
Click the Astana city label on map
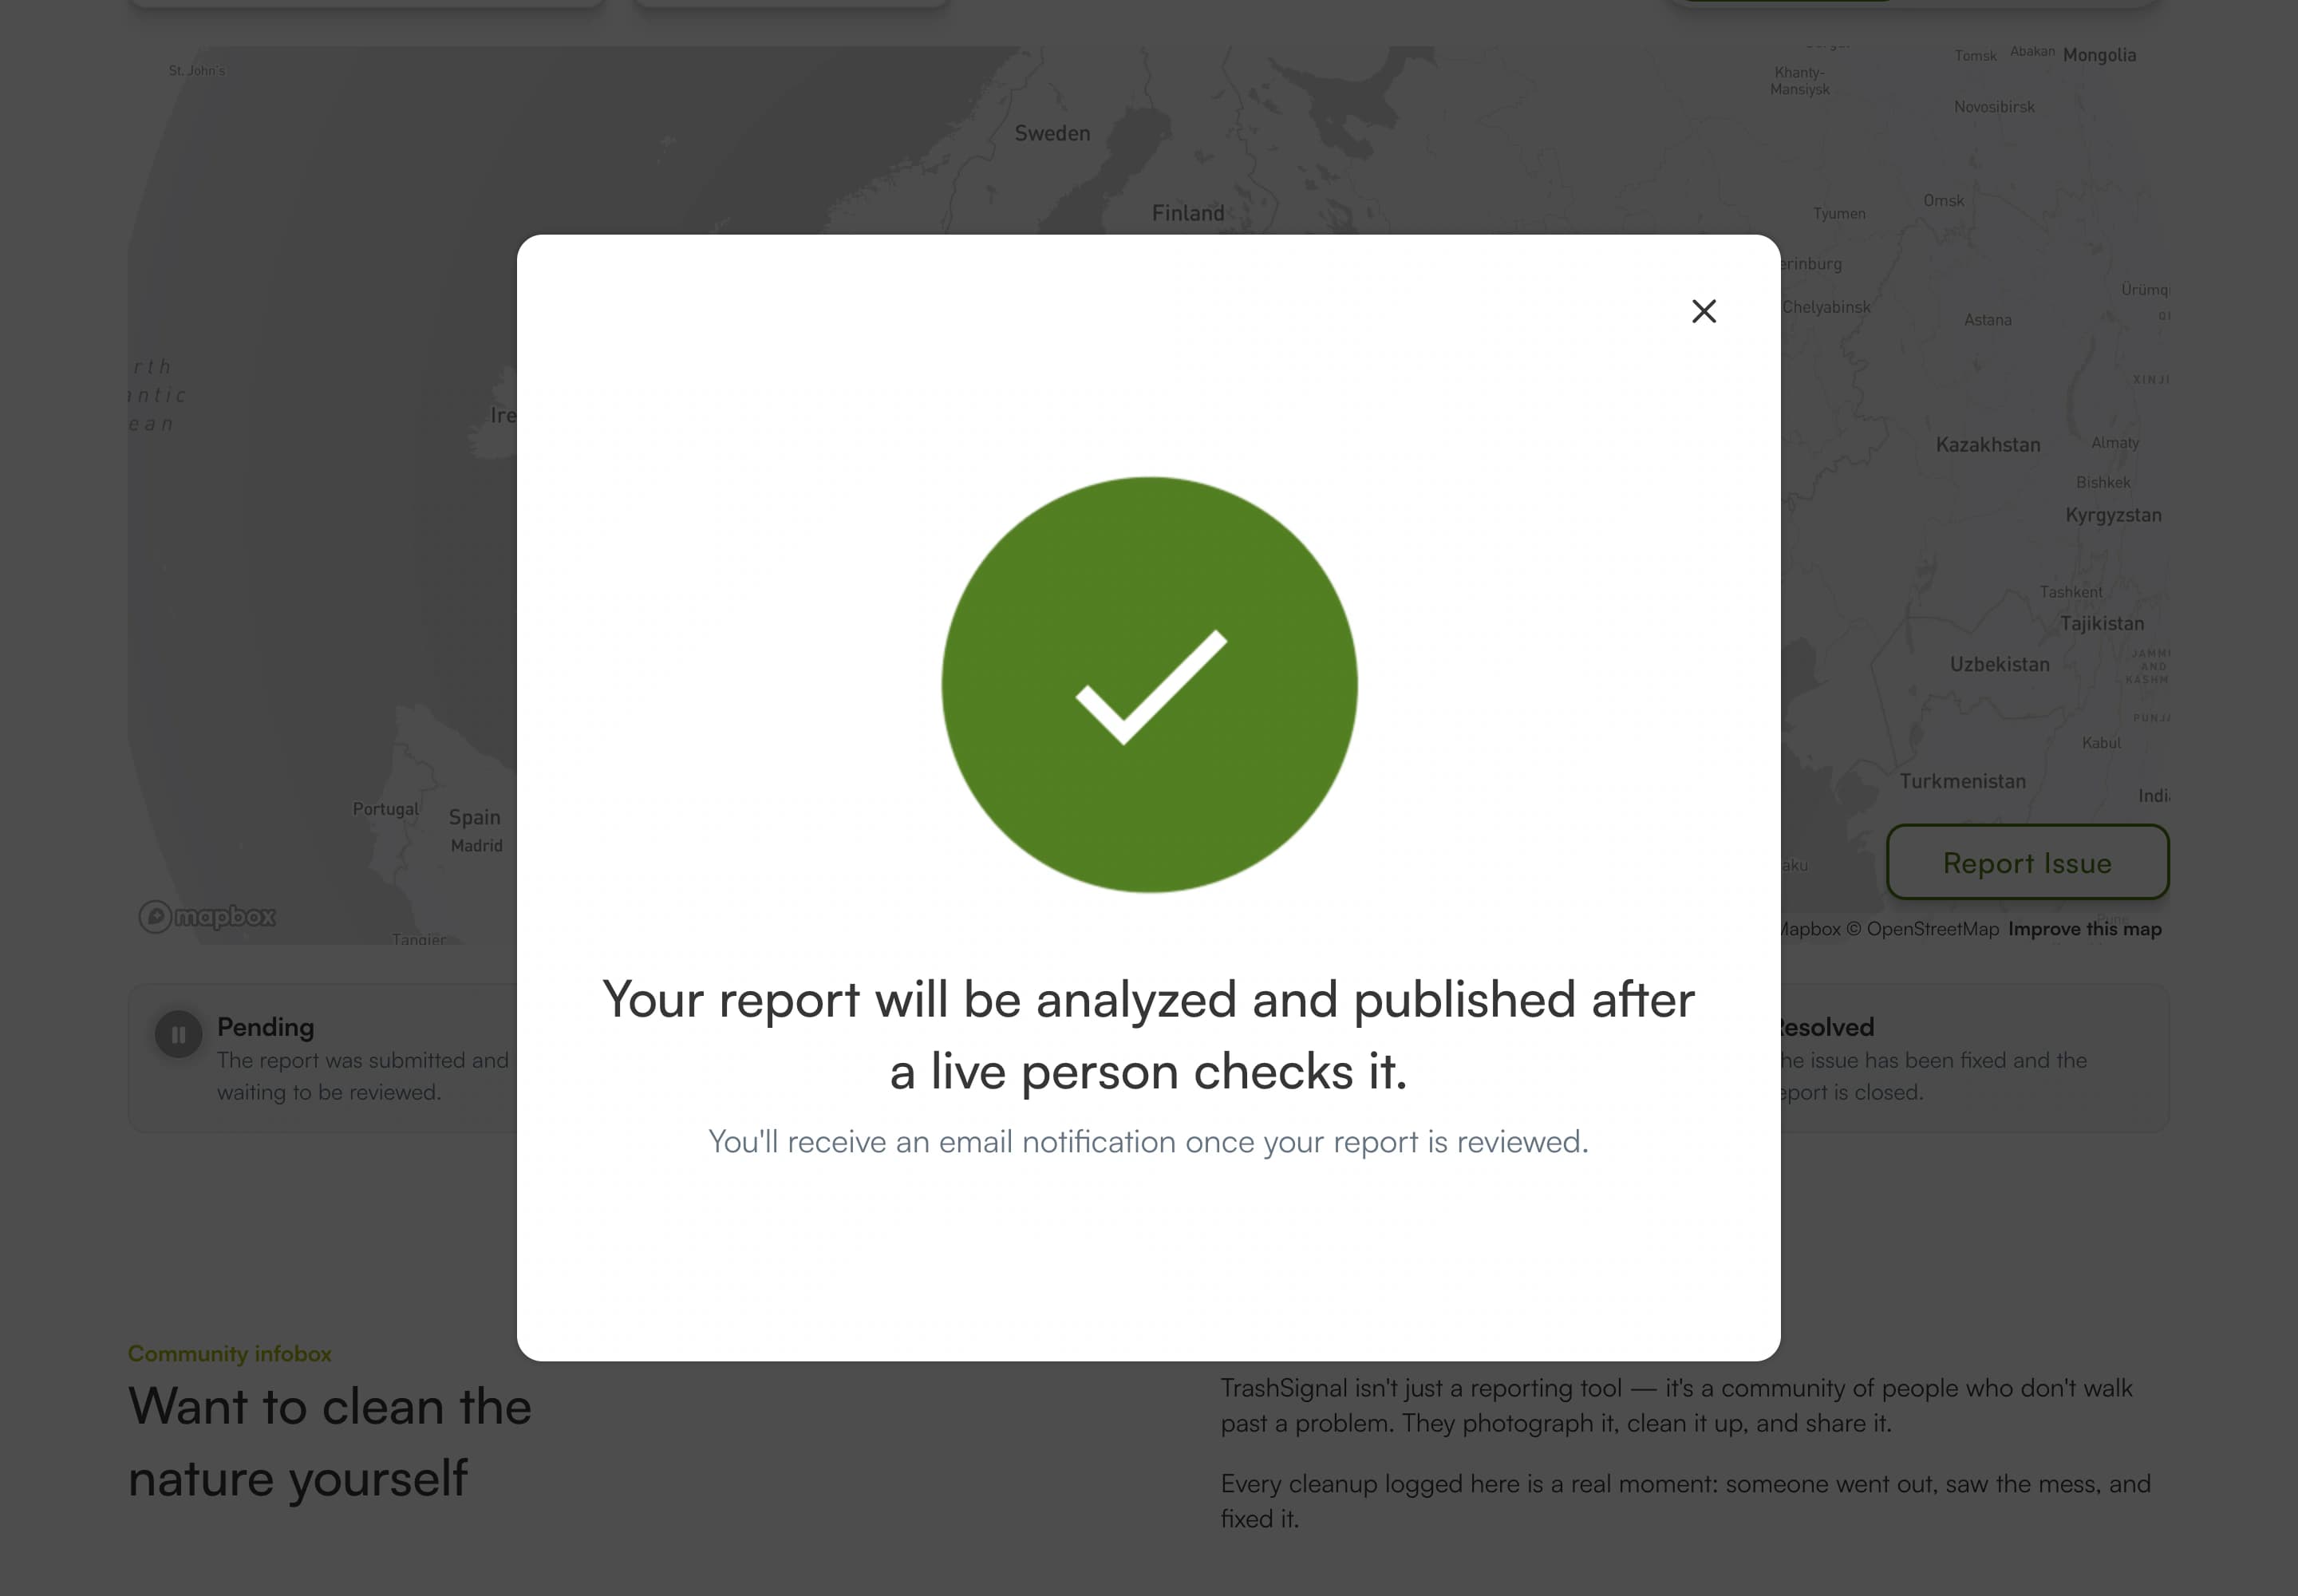[x=1987, y=320]
